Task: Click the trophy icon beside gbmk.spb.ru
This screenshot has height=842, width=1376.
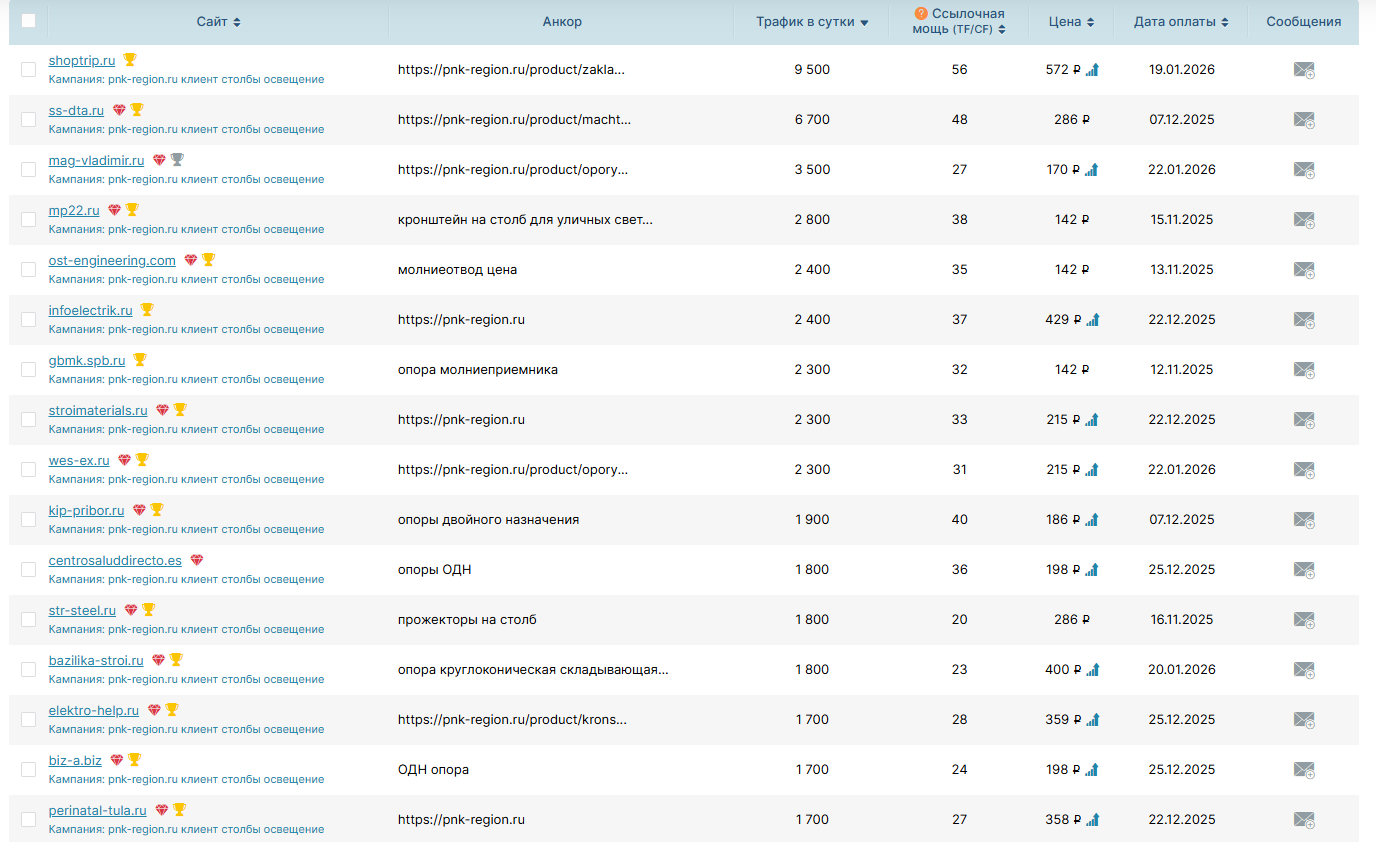Action: tap(140, 360)
